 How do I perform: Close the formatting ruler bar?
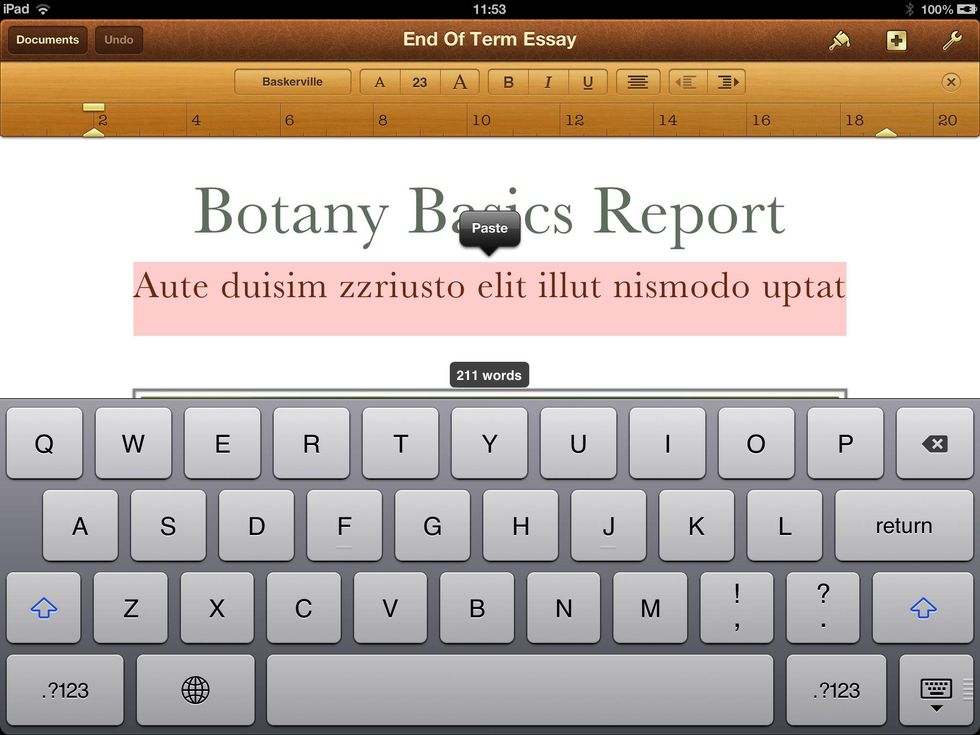tap(951, 82)
